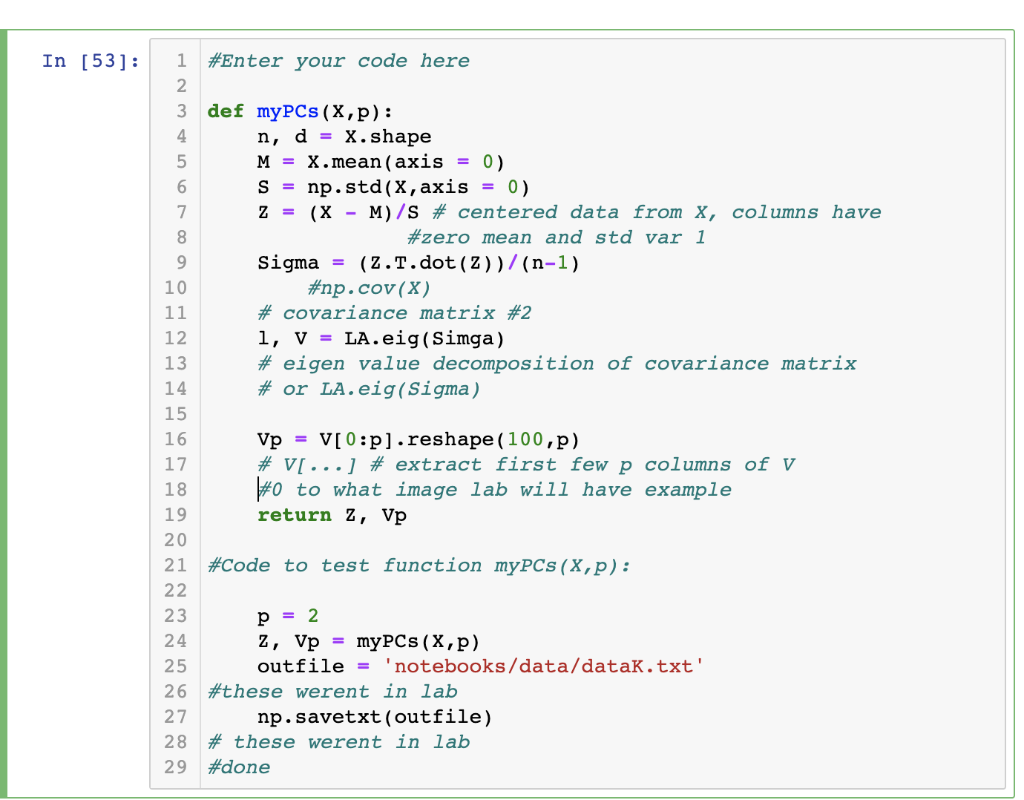Click empty line 15 in the code
Screen dimensions: 1024x800
pos(300,414)
